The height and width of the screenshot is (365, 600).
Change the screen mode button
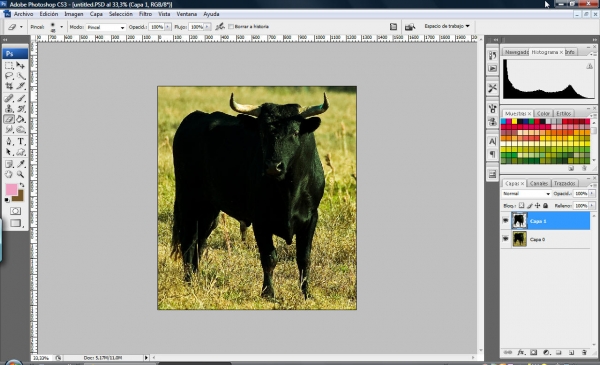coord(15,223)
